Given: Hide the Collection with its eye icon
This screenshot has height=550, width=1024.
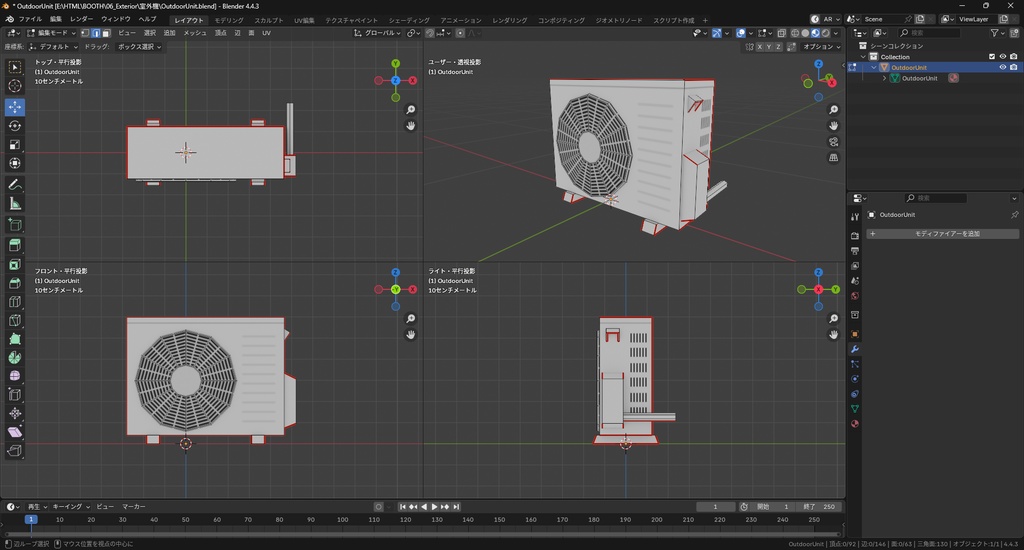Looking at the screenshot, I should (1003, 57).
